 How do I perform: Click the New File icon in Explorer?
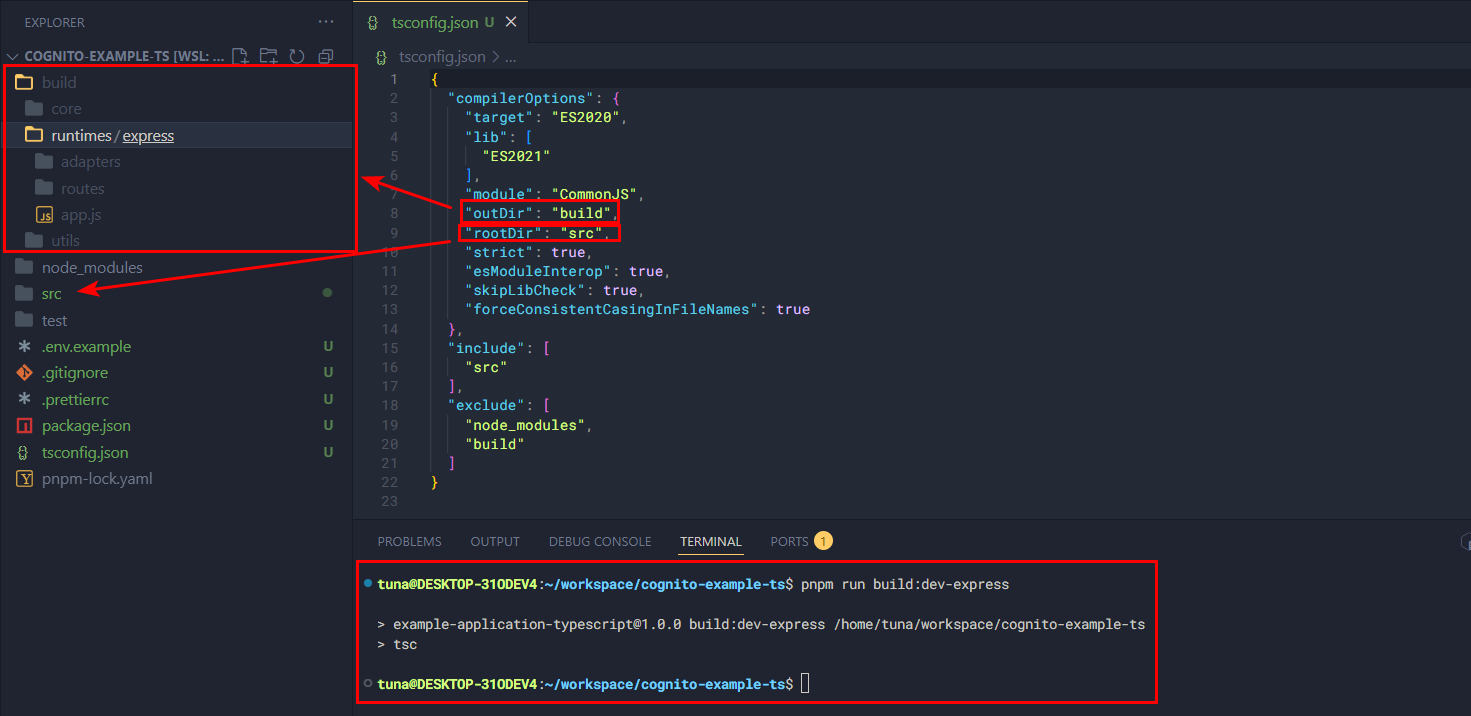pos(240,56)
